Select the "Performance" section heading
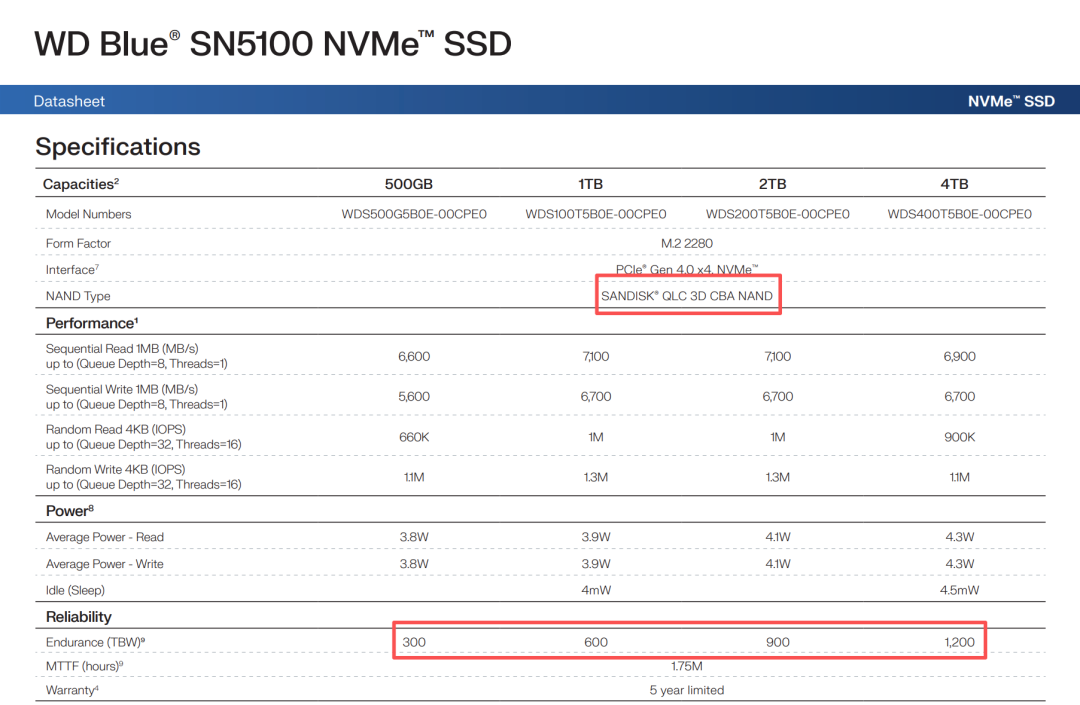Screen dimensions: 1080x705 (x=92, y=323)
